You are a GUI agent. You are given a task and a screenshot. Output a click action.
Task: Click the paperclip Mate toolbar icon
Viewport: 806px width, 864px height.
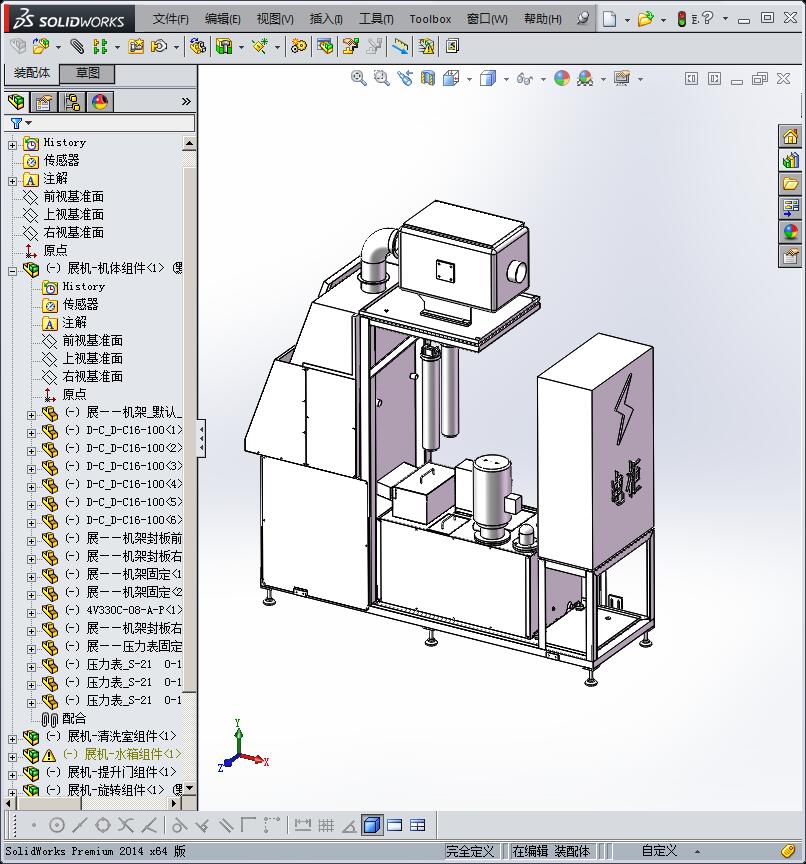pos(77,46)
